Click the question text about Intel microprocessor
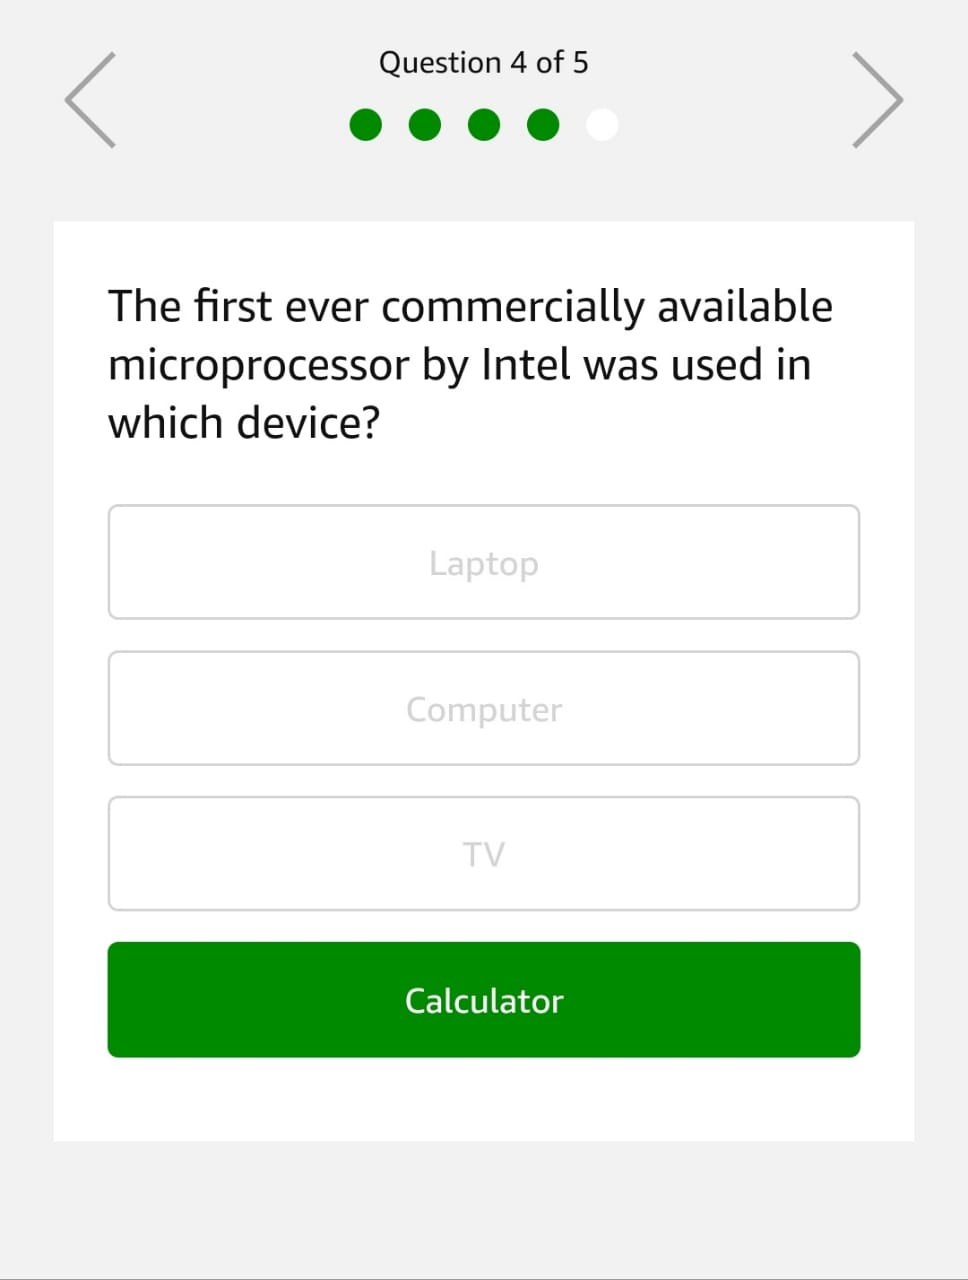The image size is (968, 1280). click(x=470, y=364)
